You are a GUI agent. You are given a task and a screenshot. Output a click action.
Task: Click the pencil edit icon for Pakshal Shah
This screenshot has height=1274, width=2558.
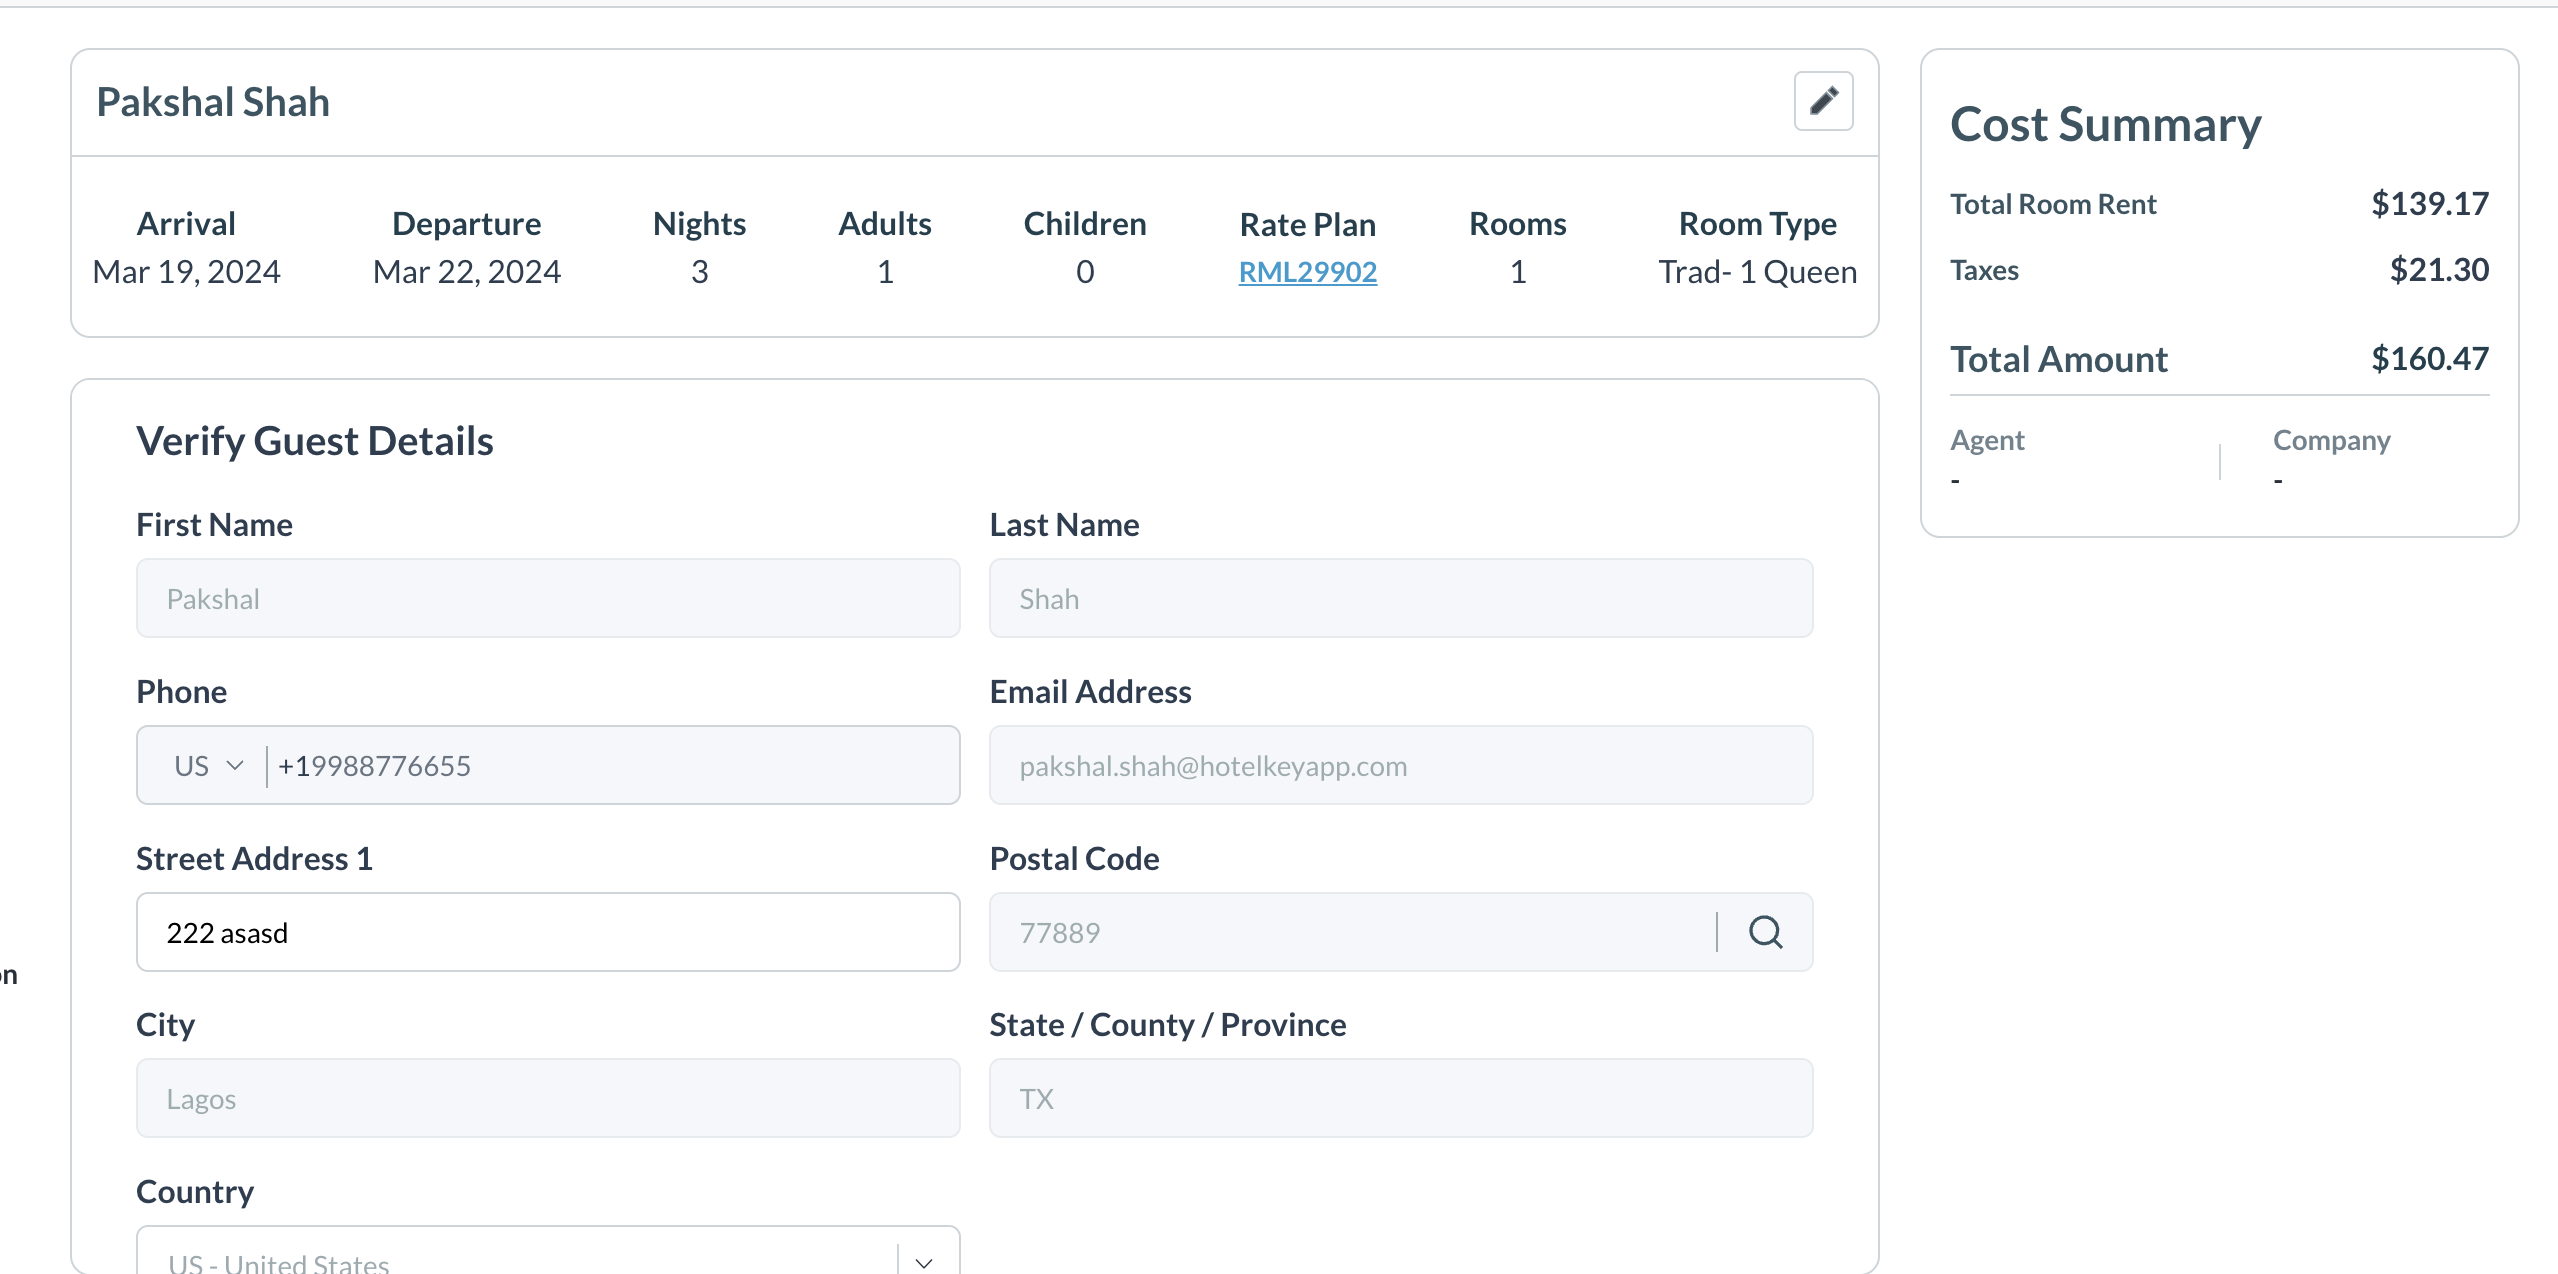pyautogui.click(x=1823, y=101)
